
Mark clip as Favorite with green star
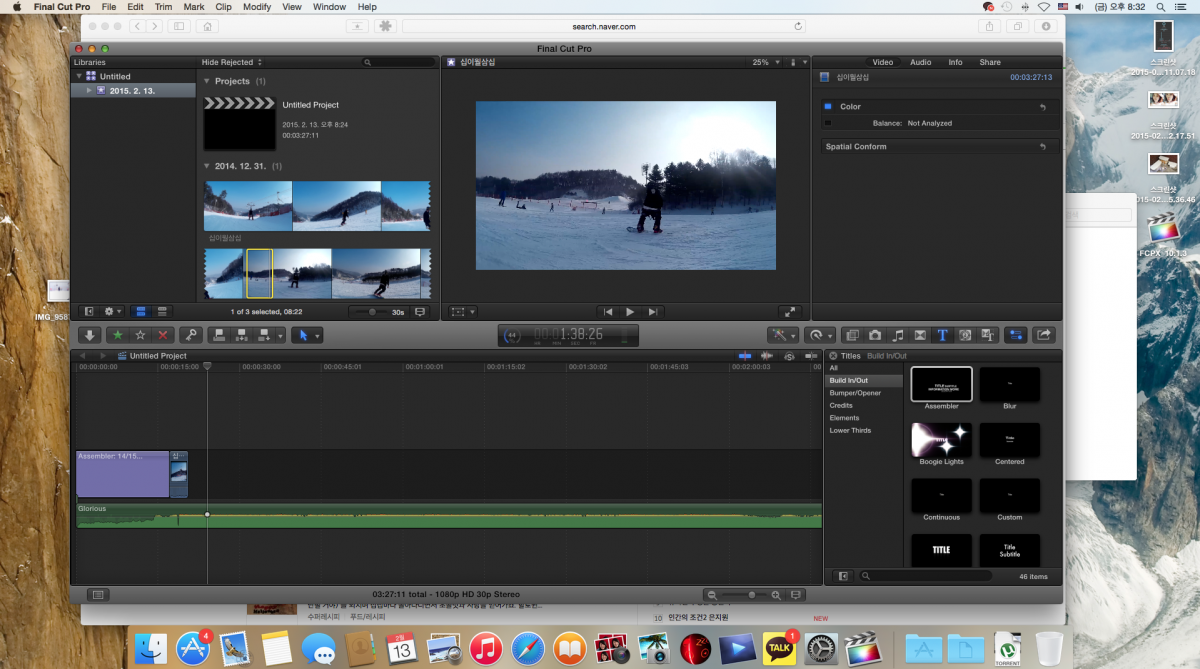119,336
